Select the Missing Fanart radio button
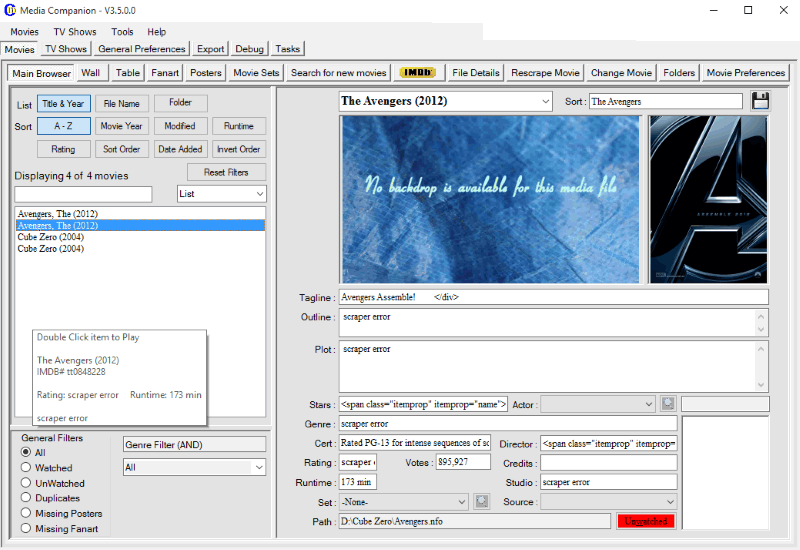This screenshot has width=800, height=550. point(26,529)
